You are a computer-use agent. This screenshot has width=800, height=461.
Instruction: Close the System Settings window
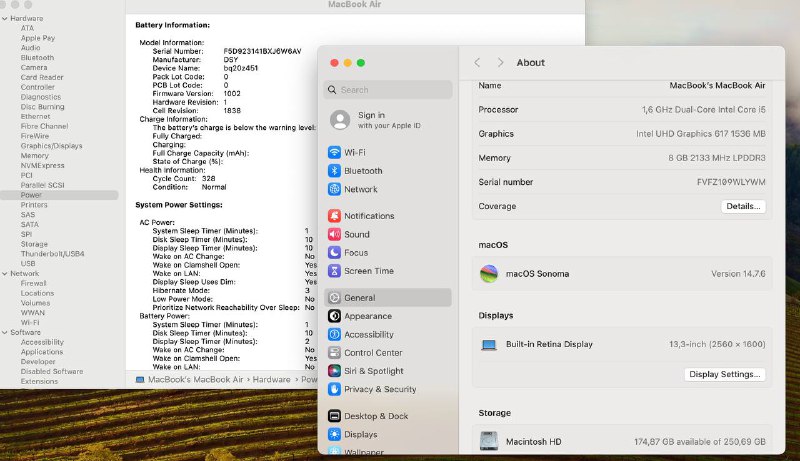(x=334, y=63)
